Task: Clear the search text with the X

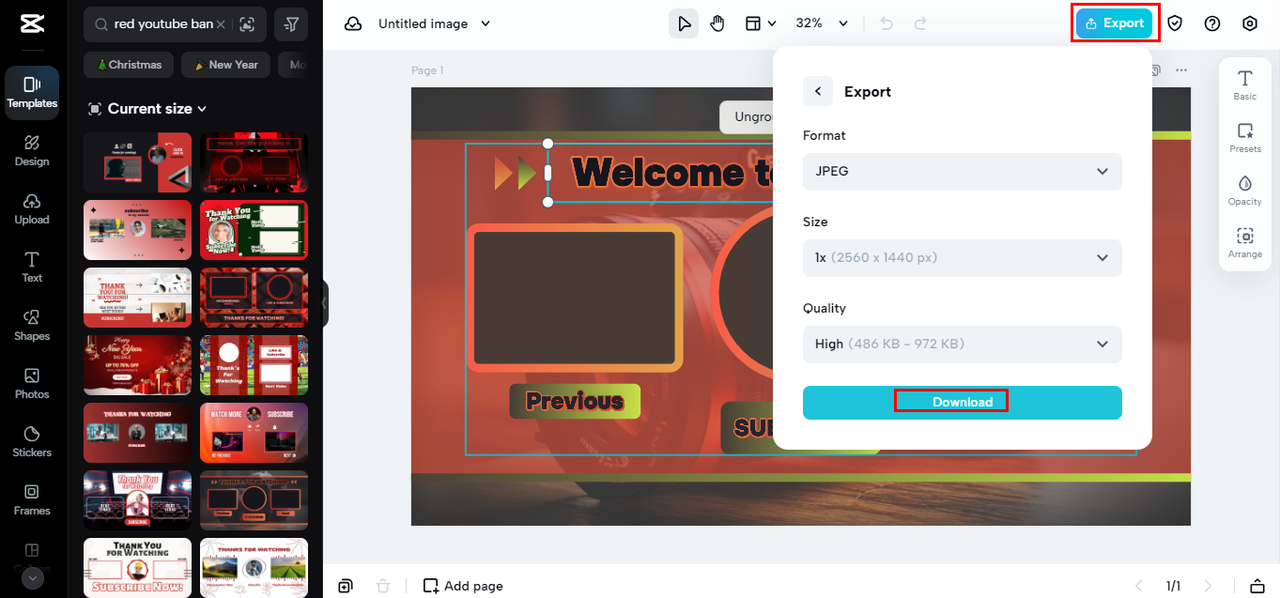Action: tap(220, 24)
